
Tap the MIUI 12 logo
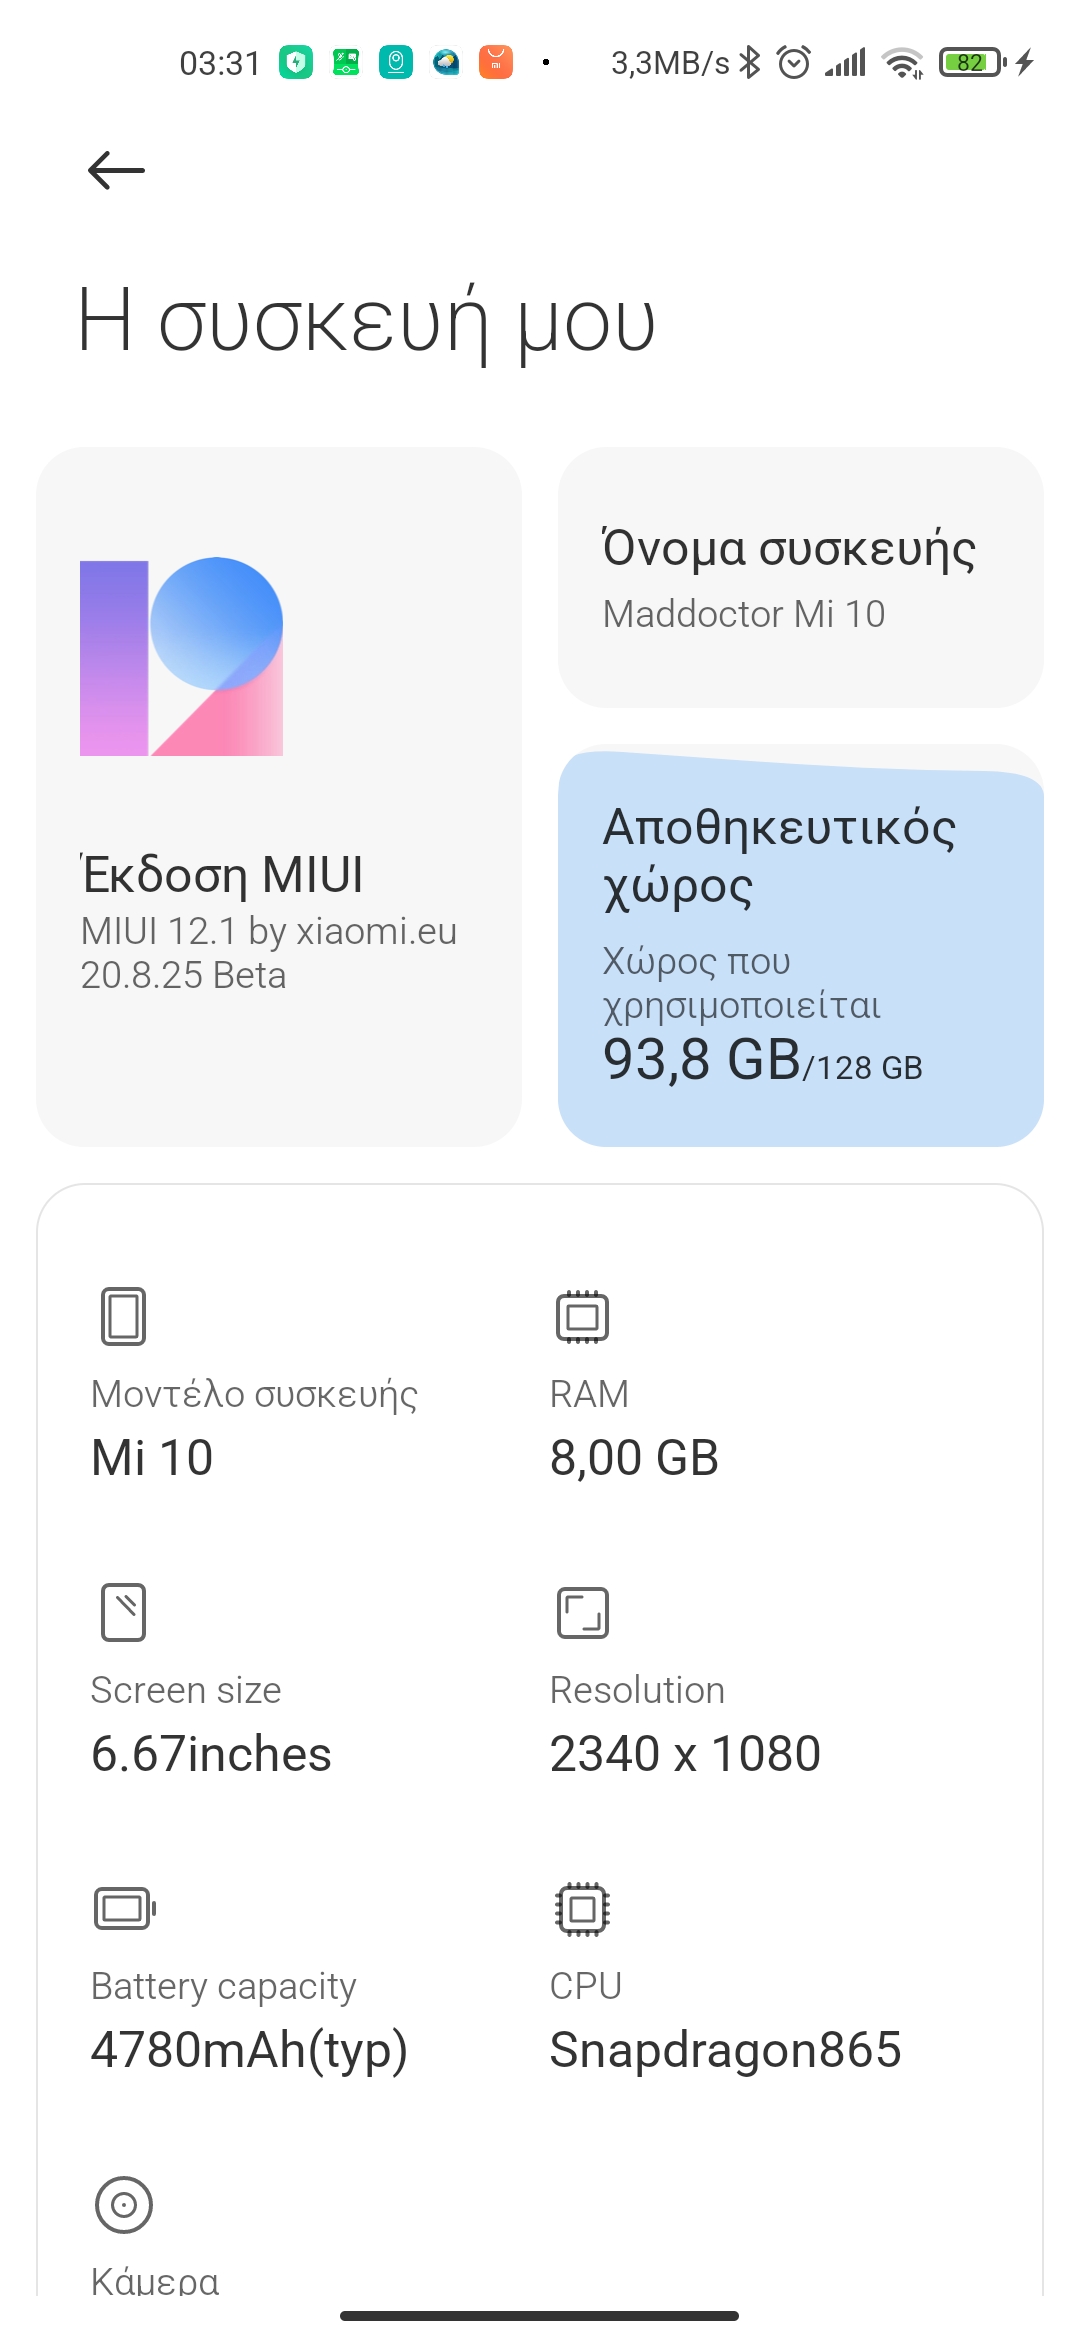181,657
